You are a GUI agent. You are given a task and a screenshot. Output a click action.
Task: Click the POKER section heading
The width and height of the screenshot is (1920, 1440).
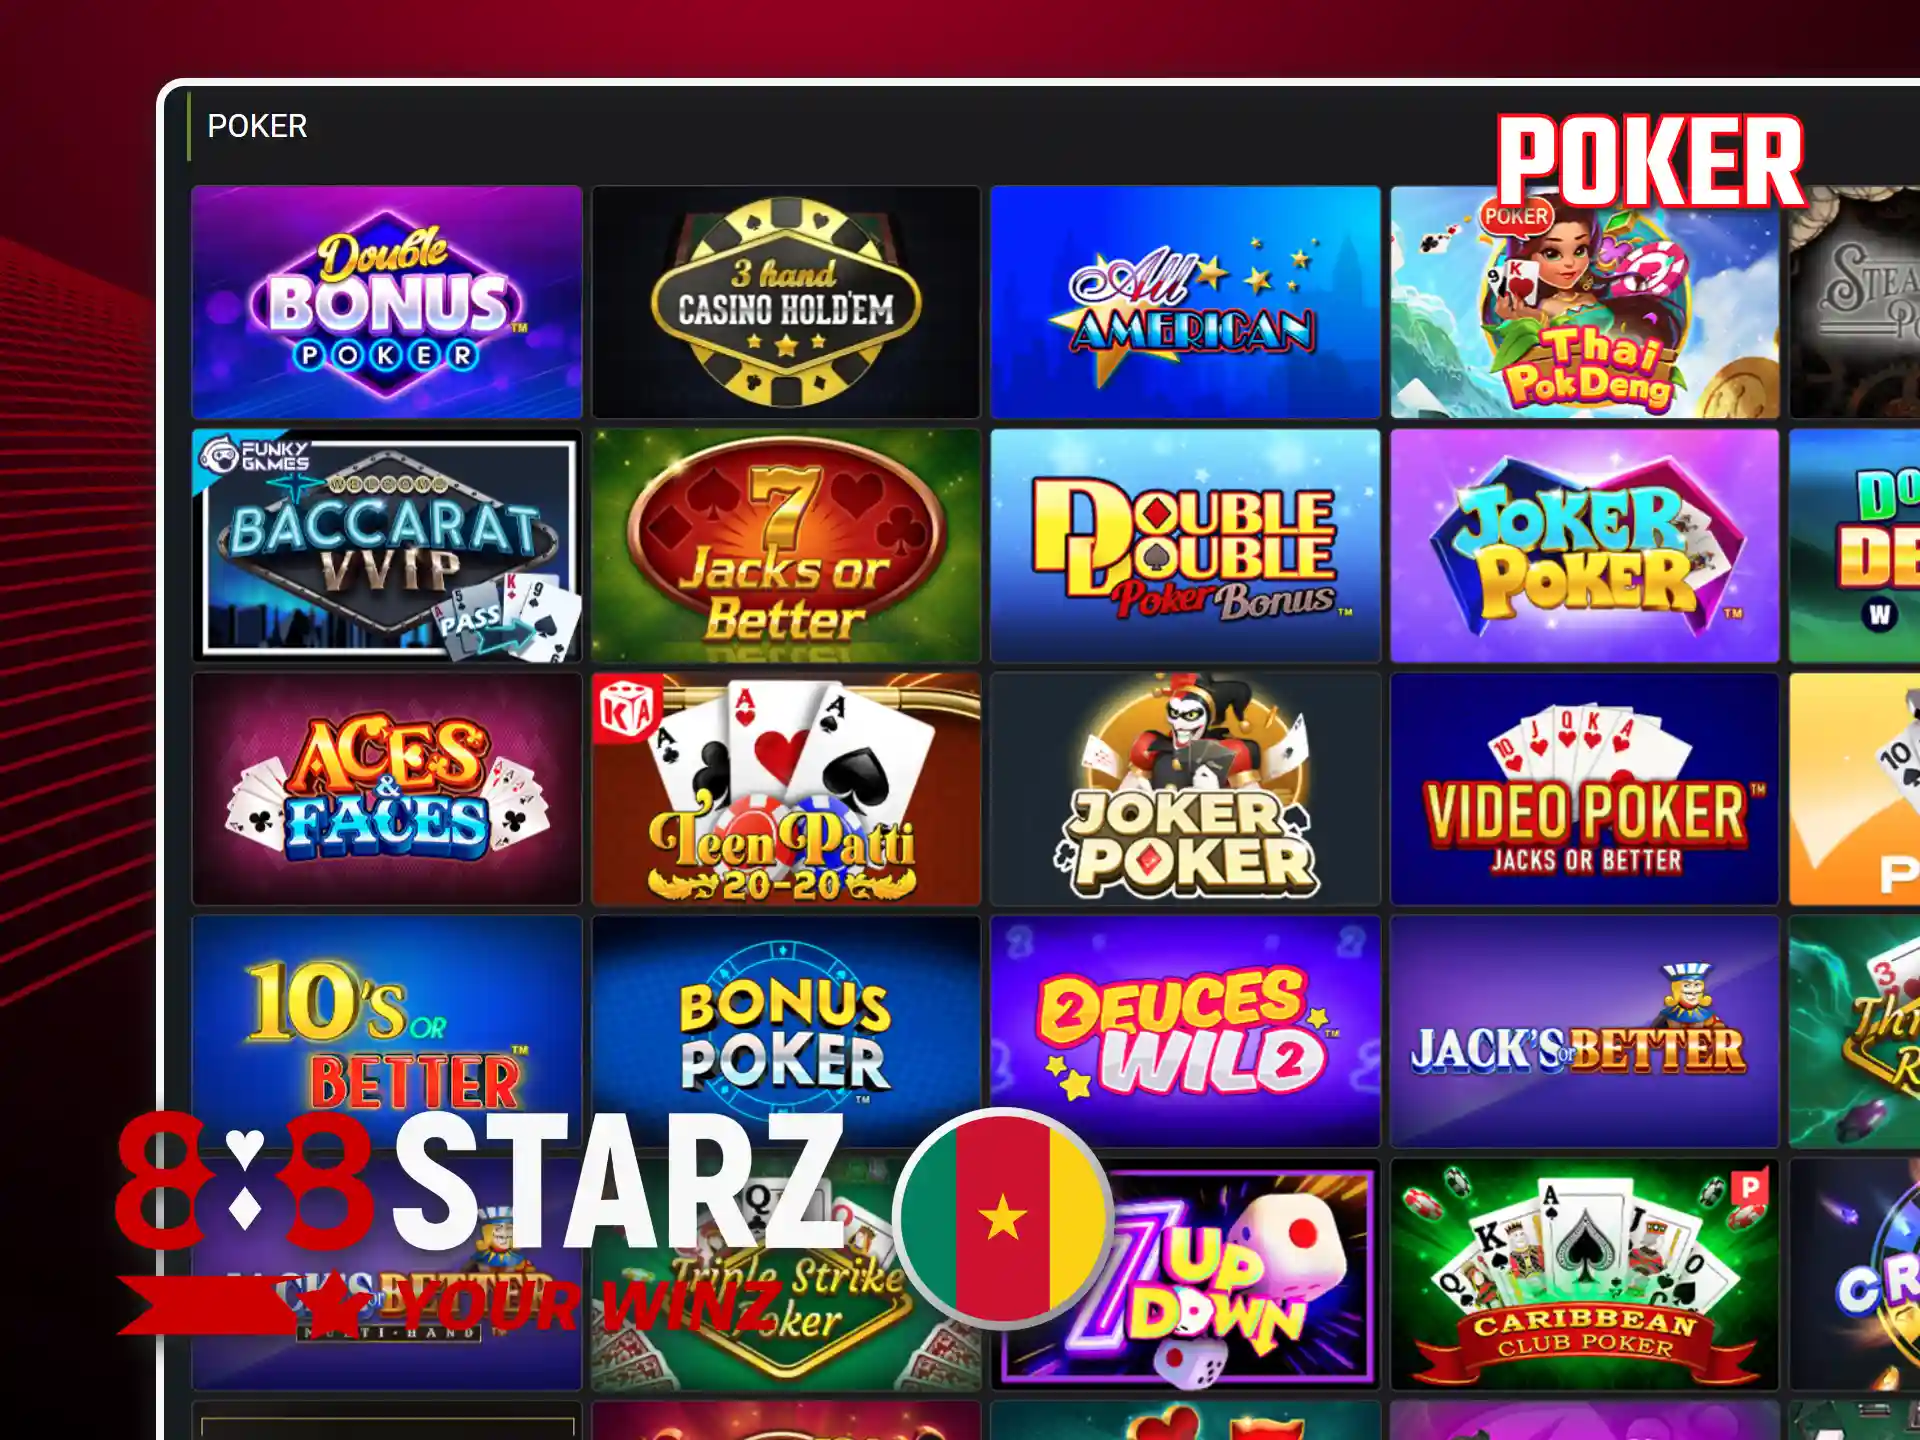coord(257,126)
